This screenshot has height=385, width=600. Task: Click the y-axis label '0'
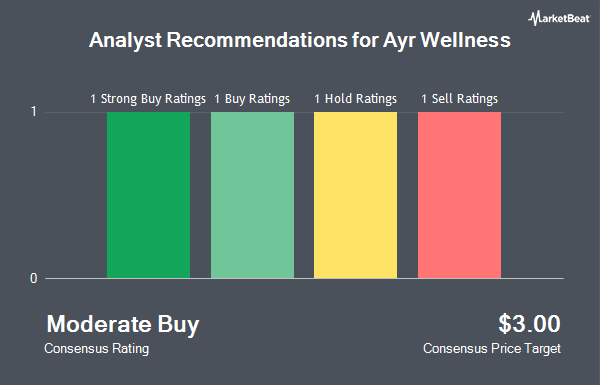pos(34,278)
